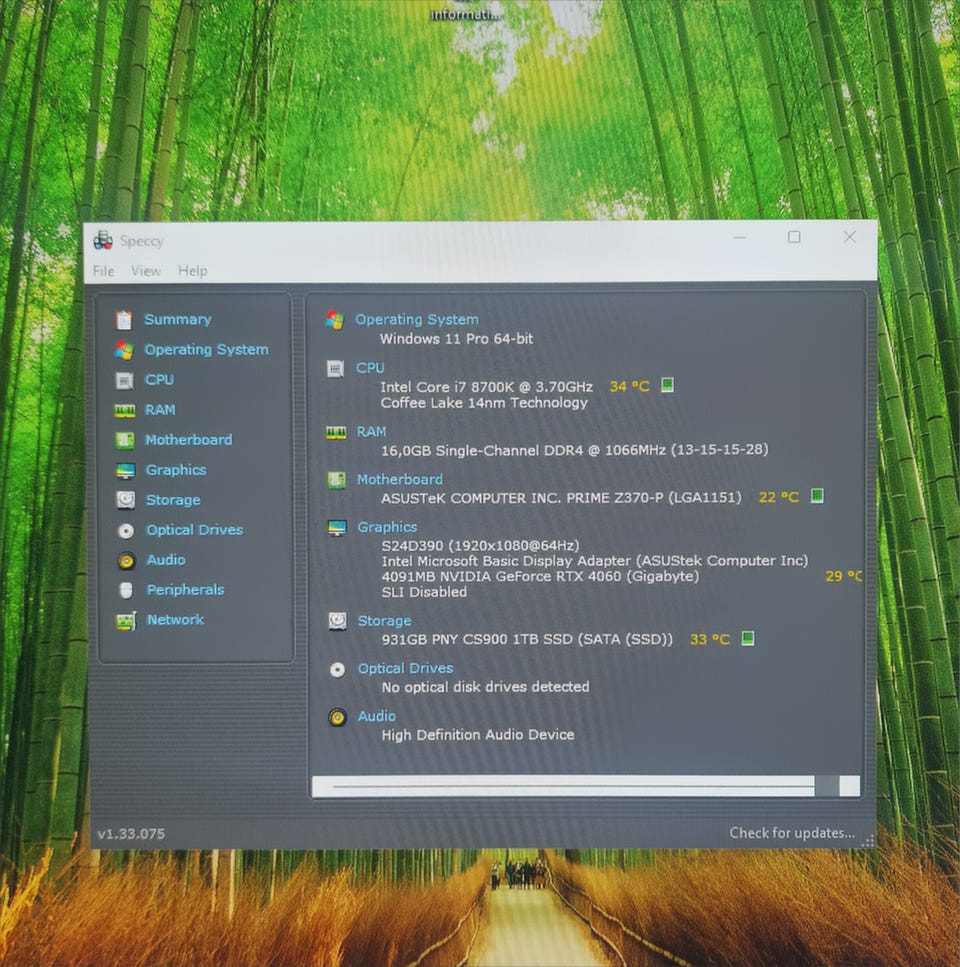Maximize the Speccy window

(794, 237)
